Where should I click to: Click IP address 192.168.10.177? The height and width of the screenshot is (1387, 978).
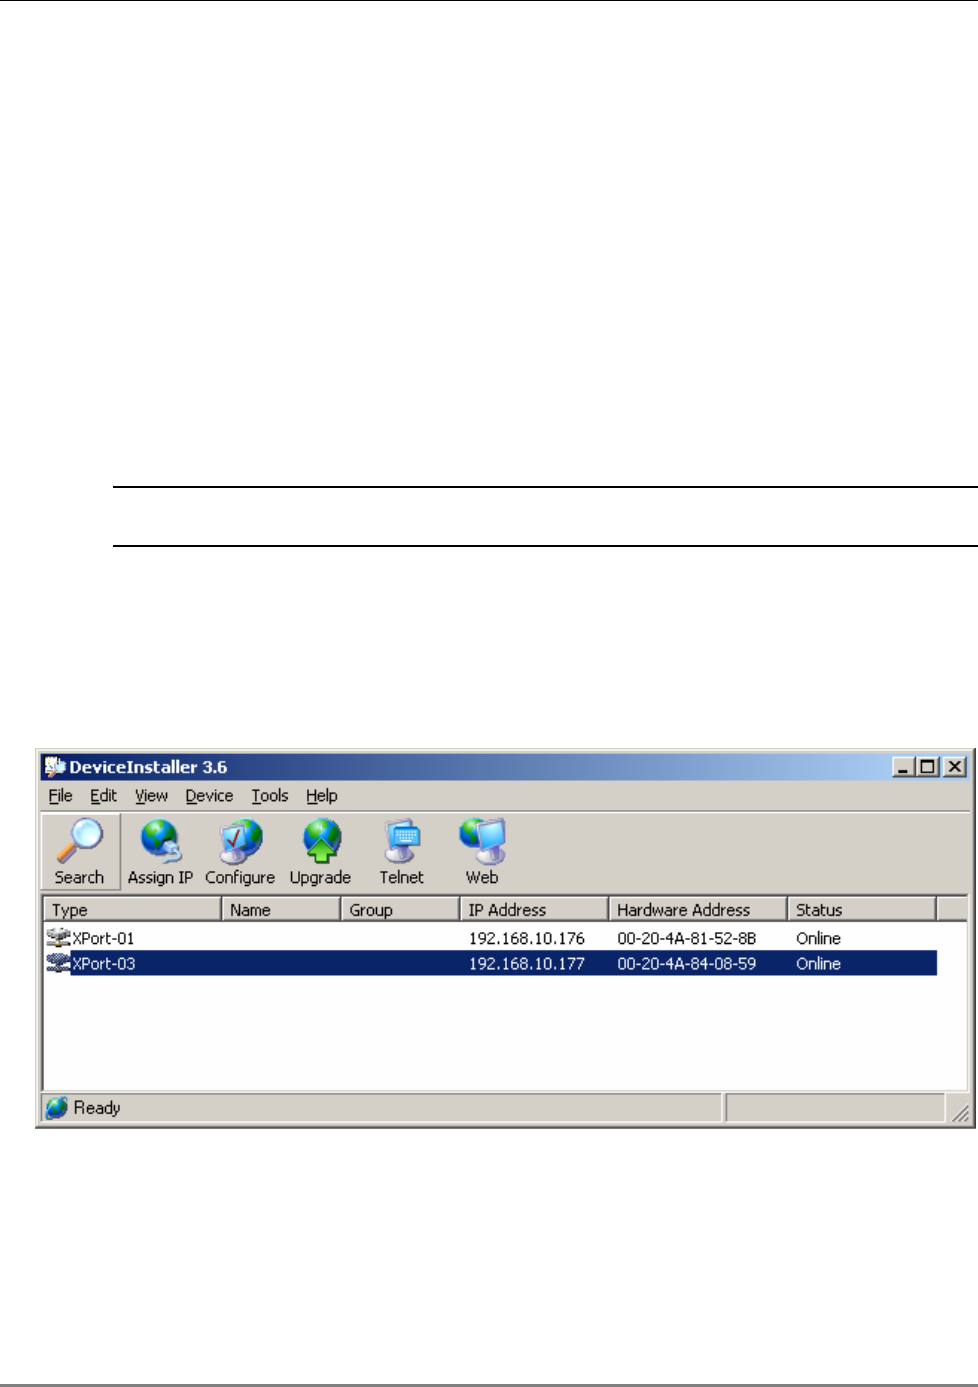pyautogui.click(x=527, y=964)
